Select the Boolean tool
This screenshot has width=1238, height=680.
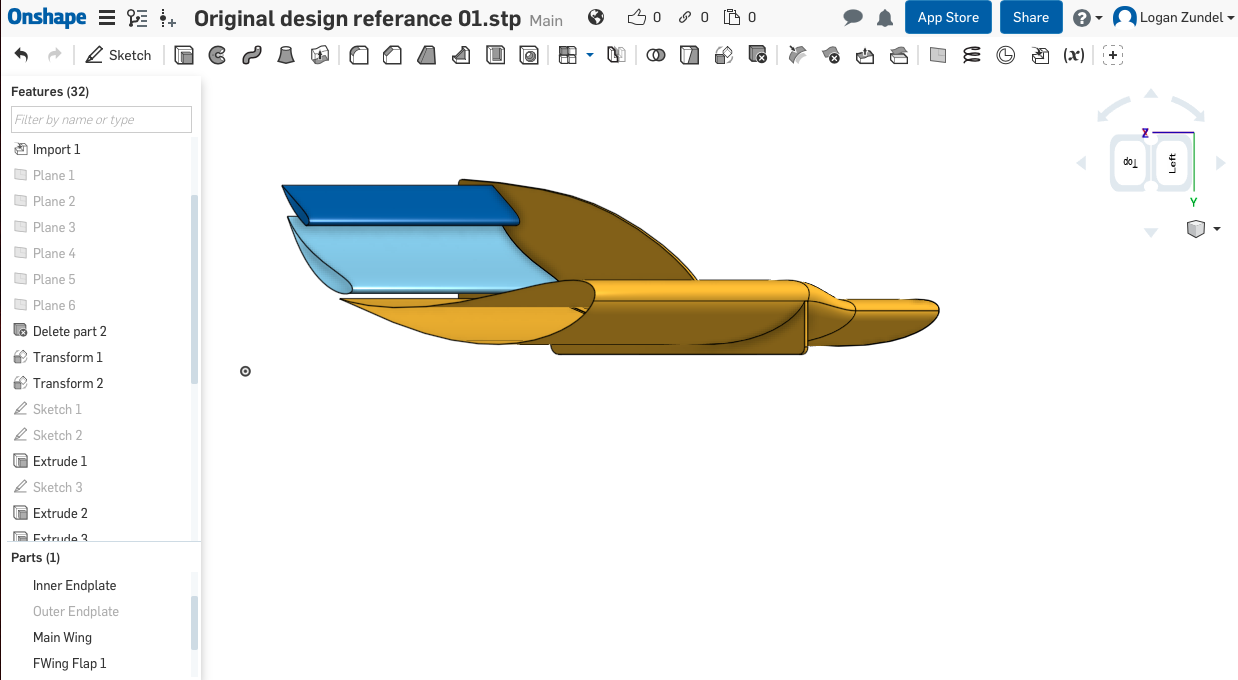[655, 55]
